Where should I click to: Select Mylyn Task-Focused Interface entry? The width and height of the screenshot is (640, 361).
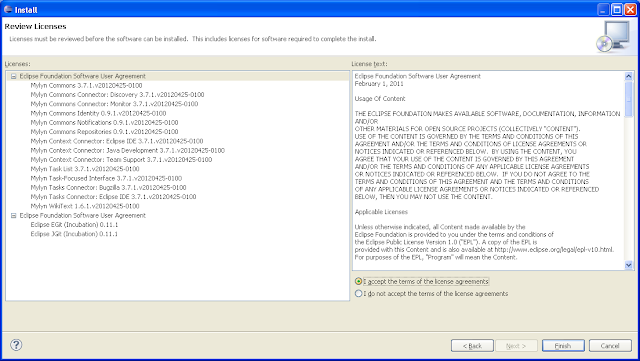click(106, 178)
